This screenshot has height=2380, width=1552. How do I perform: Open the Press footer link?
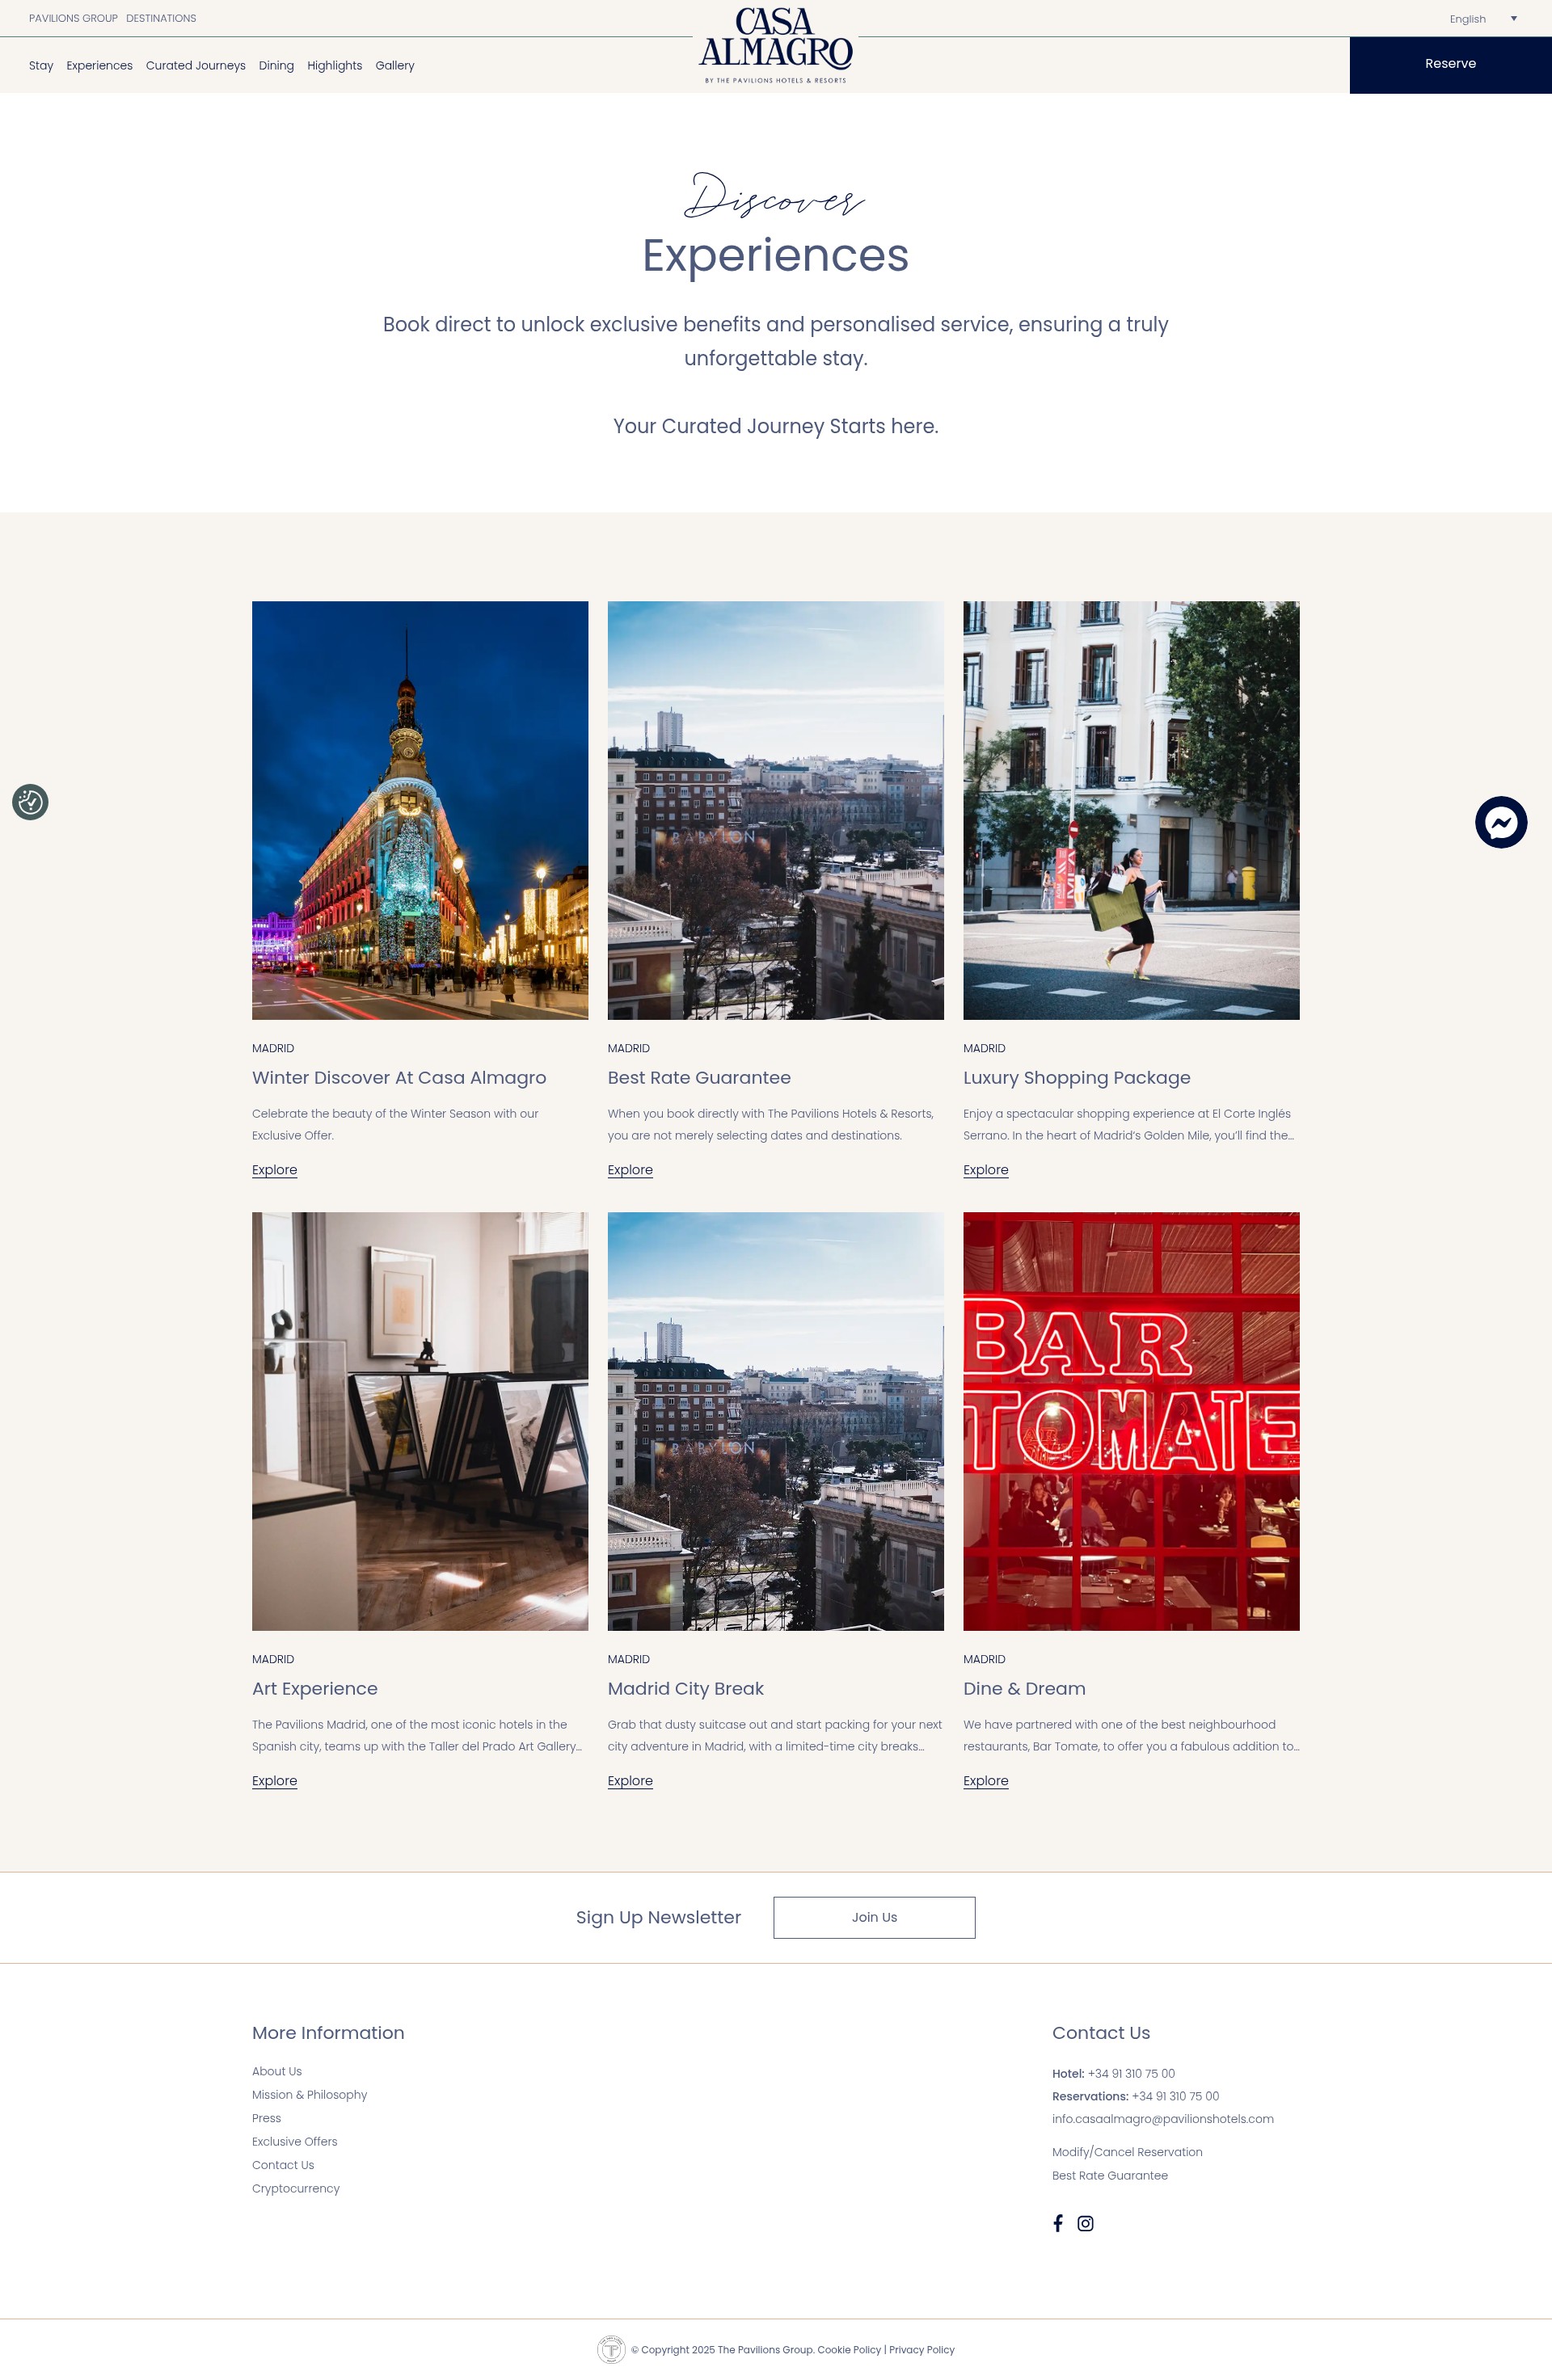pos(266,2118)
